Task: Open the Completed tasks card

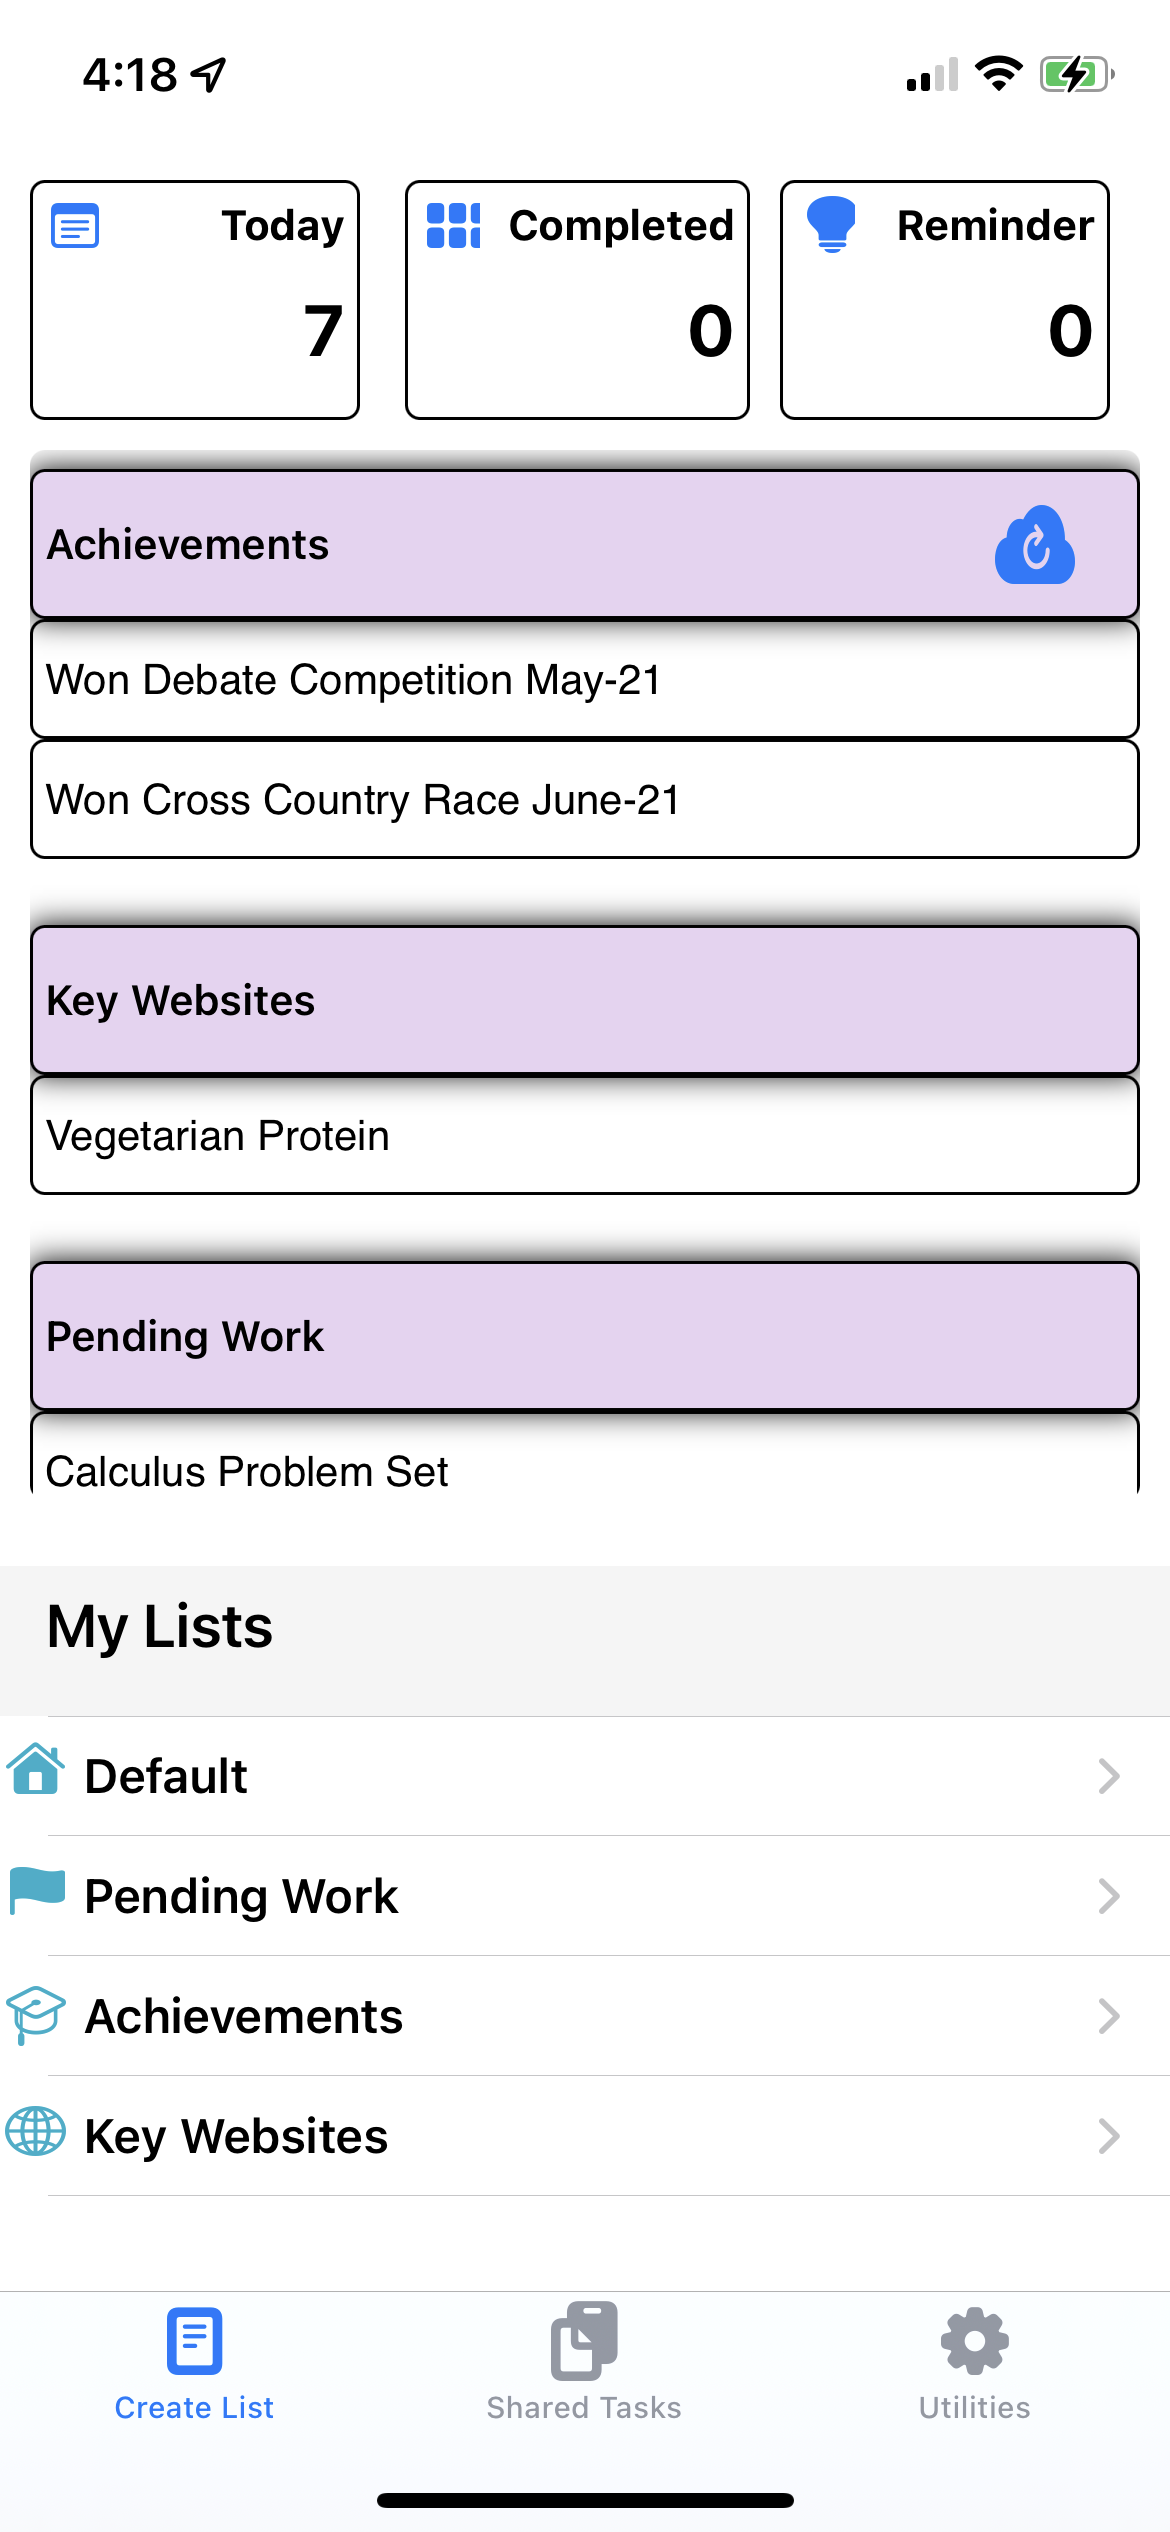Action: click(577, 300)
